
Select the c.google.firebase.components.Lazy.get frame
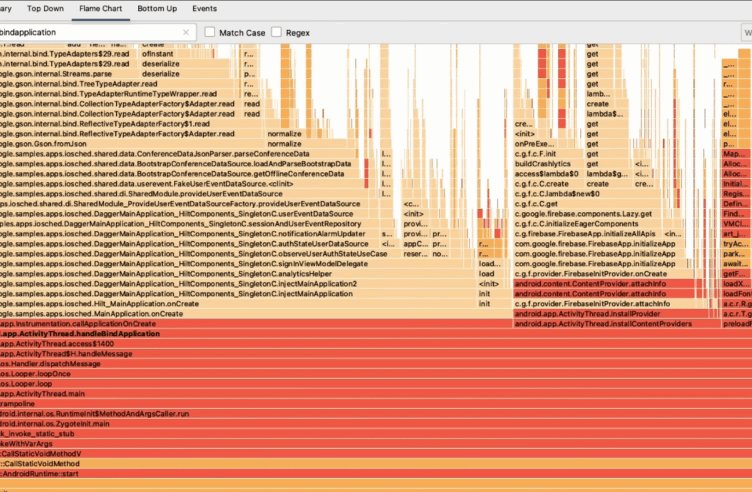point(599,213)
